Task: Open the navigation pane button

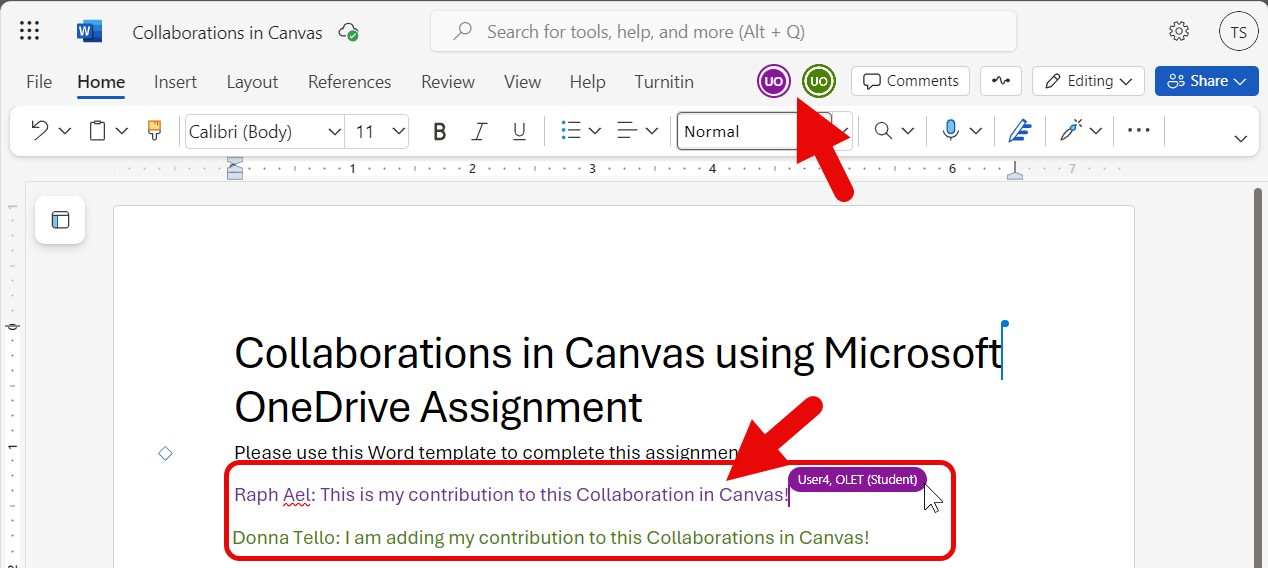Action: (60, 220)
